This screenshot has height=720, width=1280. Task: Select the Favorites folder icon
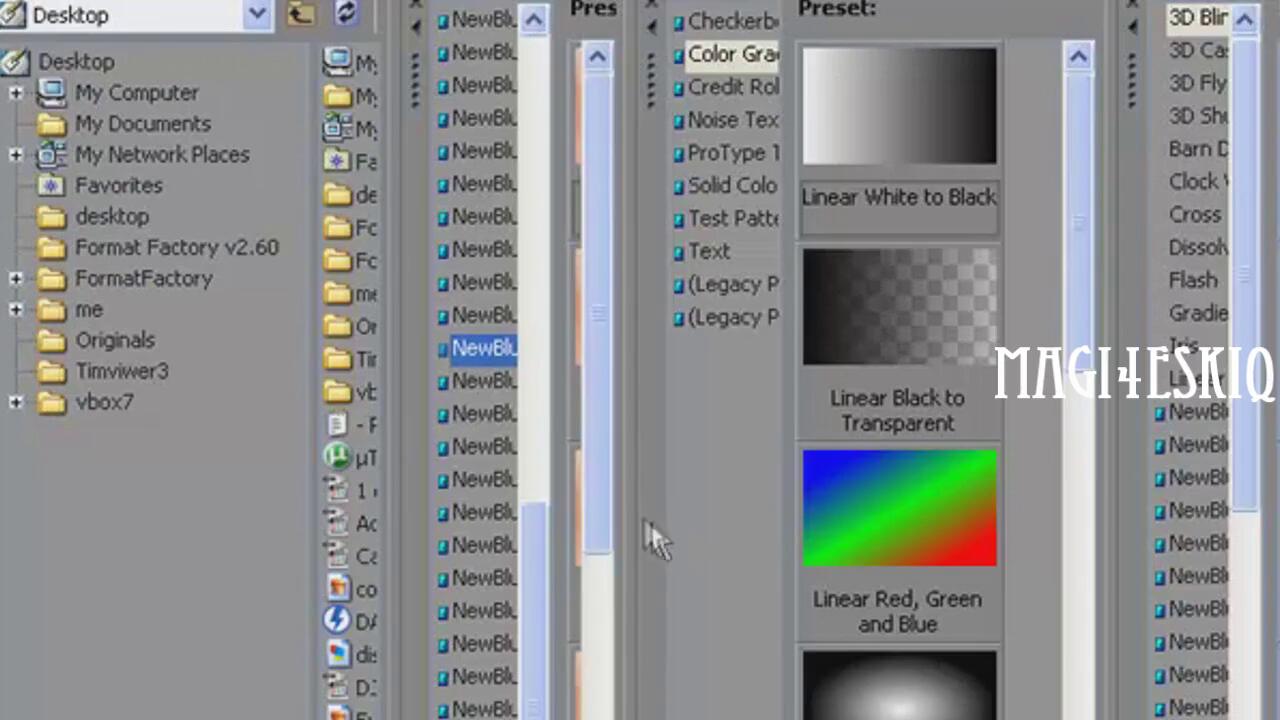click(x=50, y=186)
